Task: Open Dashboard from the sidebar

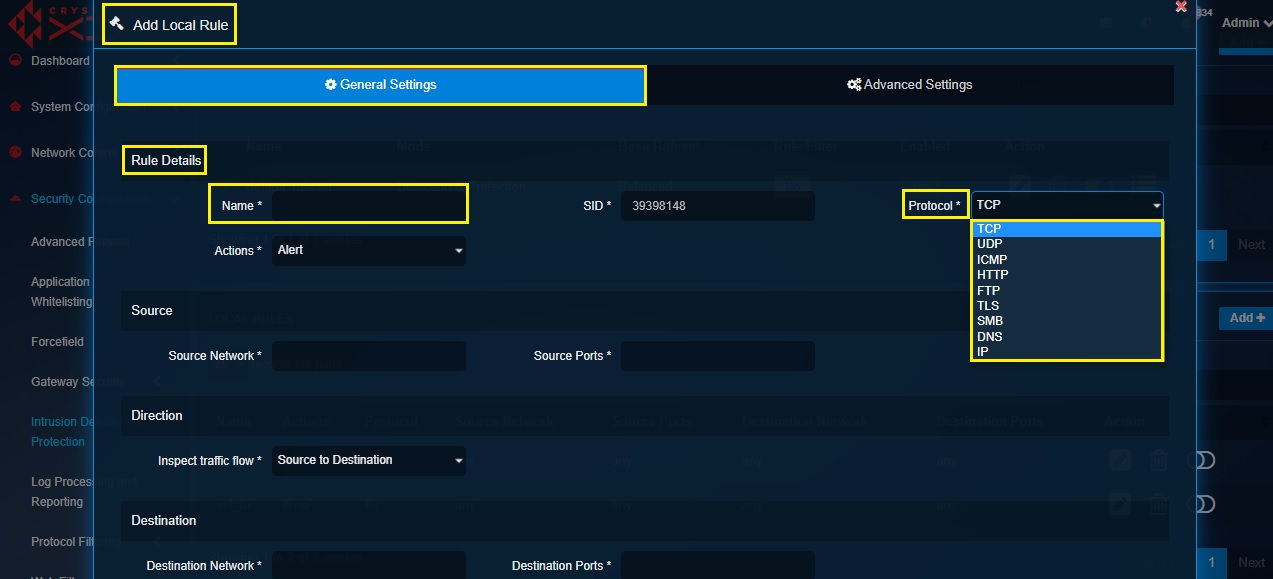Action: 59,61
